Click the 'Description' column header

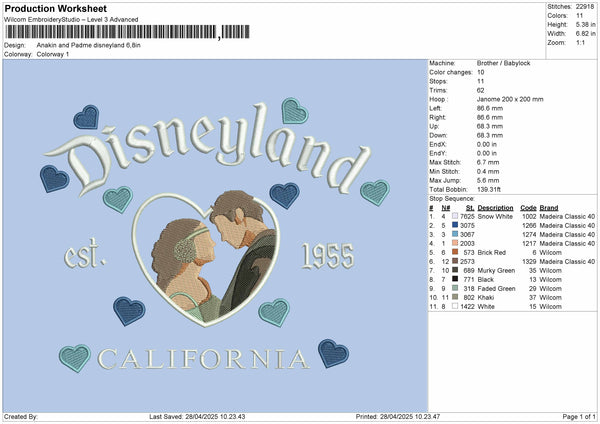coord(495,208)
